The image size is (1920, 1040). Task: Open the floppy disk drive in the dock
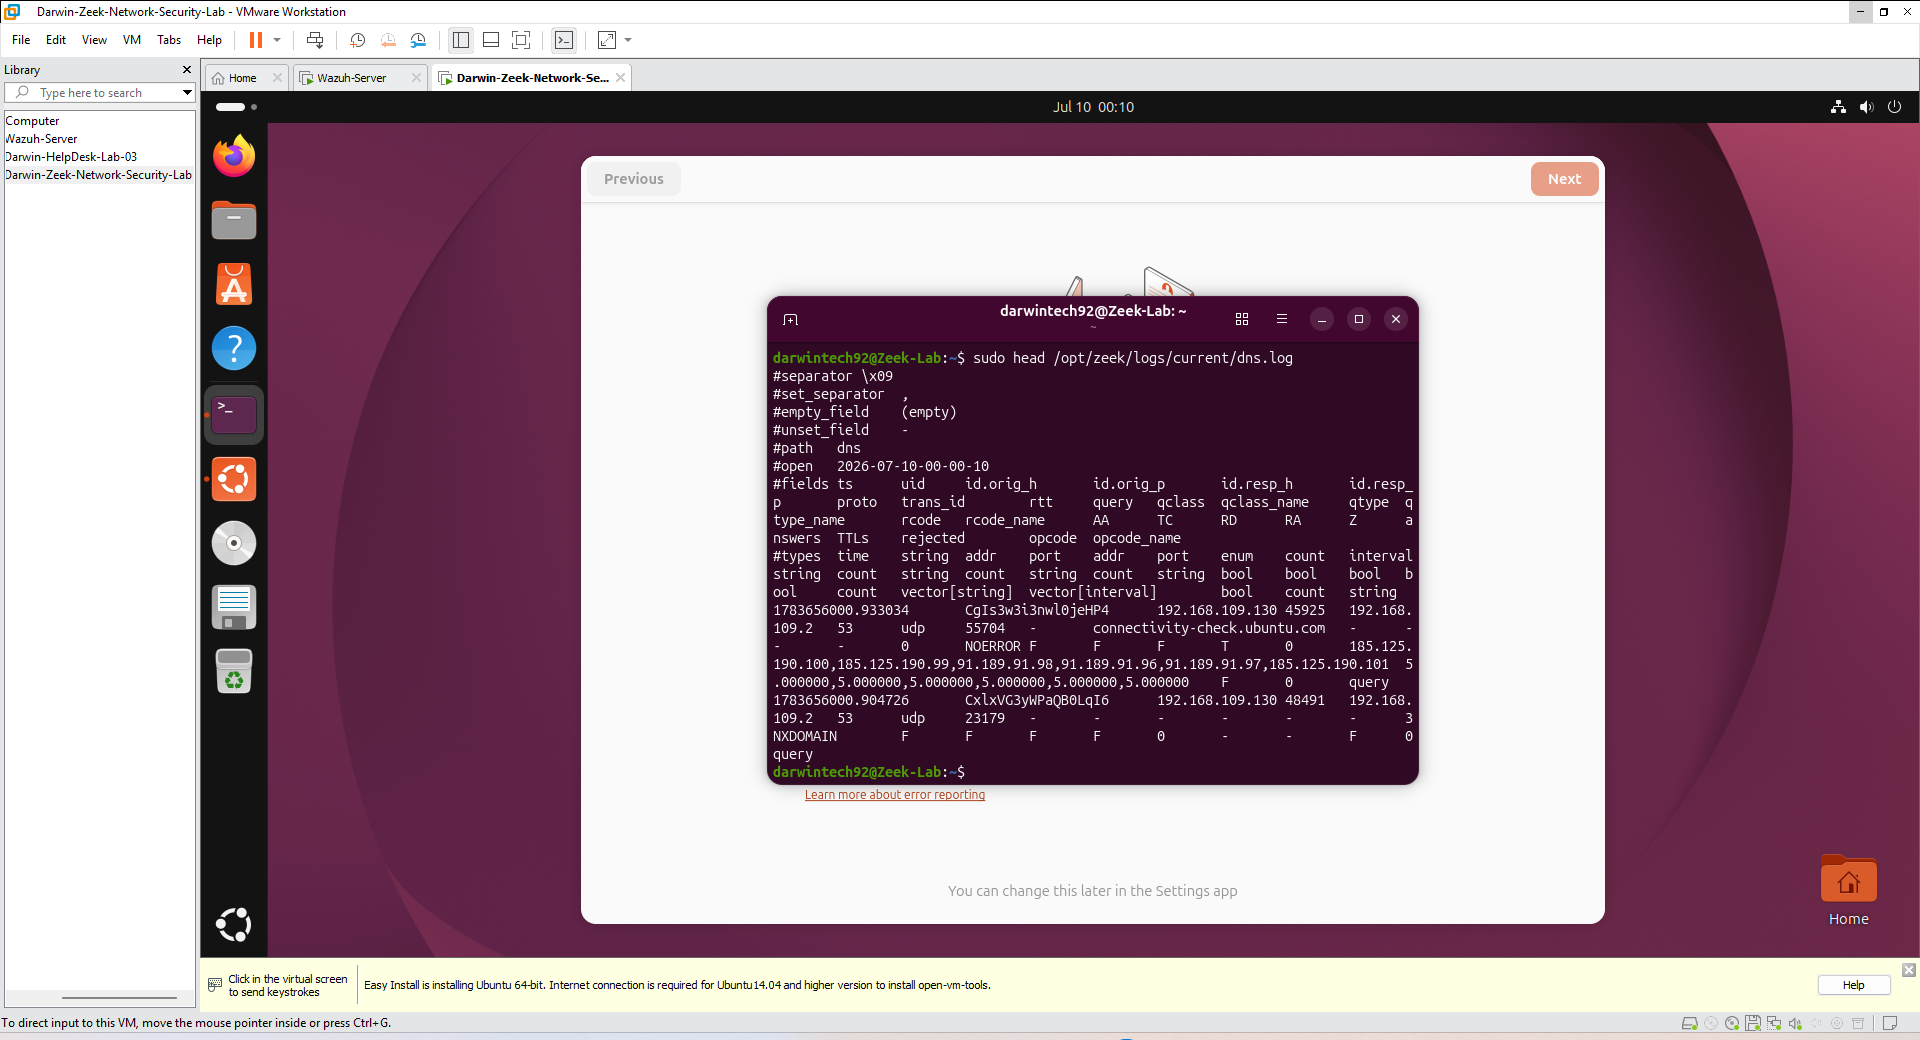pyautogui.click(x=234, y=607)
